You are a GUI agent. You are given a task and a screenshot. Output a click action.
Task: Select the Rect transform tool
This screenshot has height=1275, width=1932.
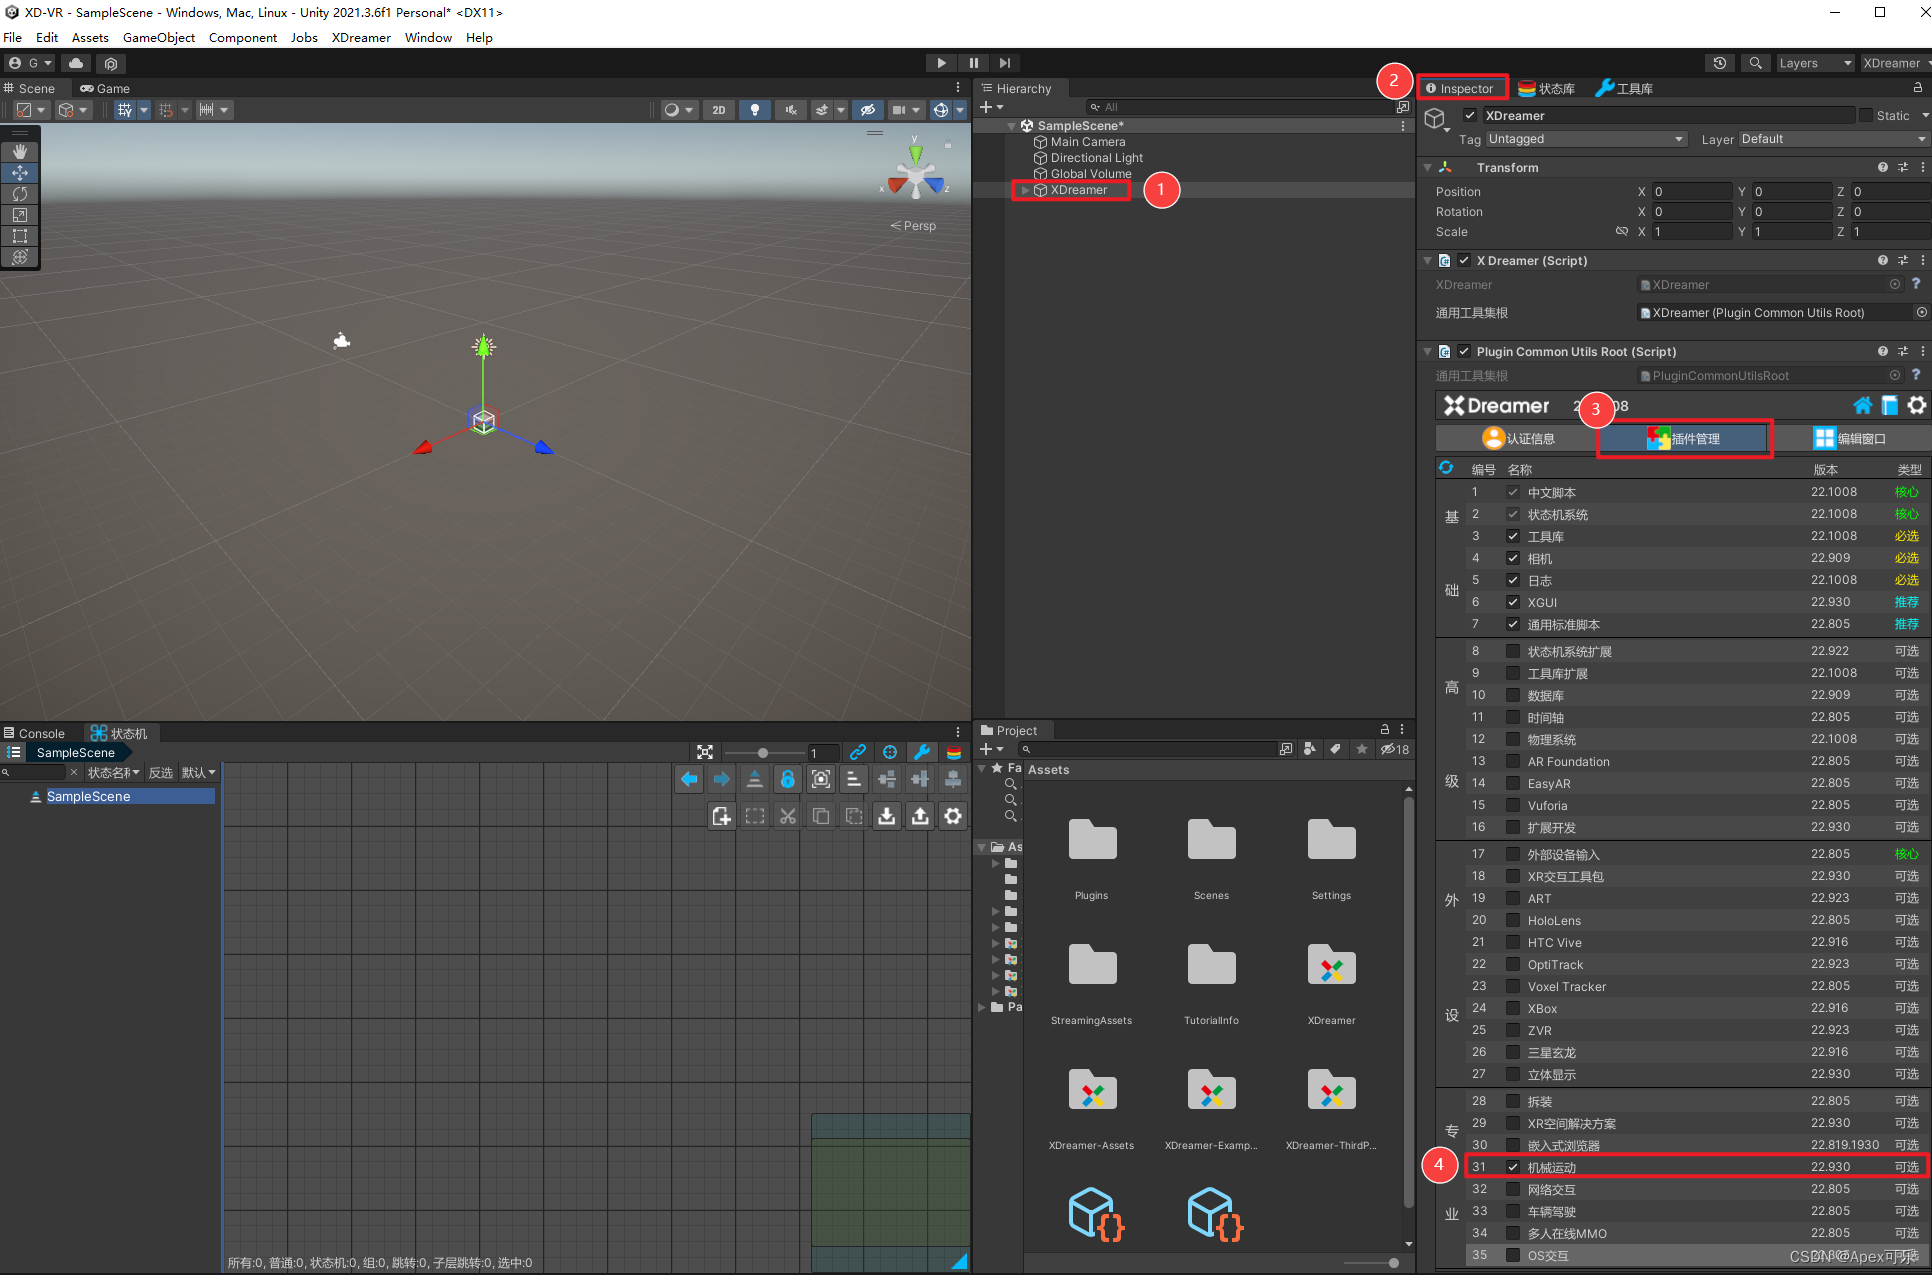coord(19,235)
